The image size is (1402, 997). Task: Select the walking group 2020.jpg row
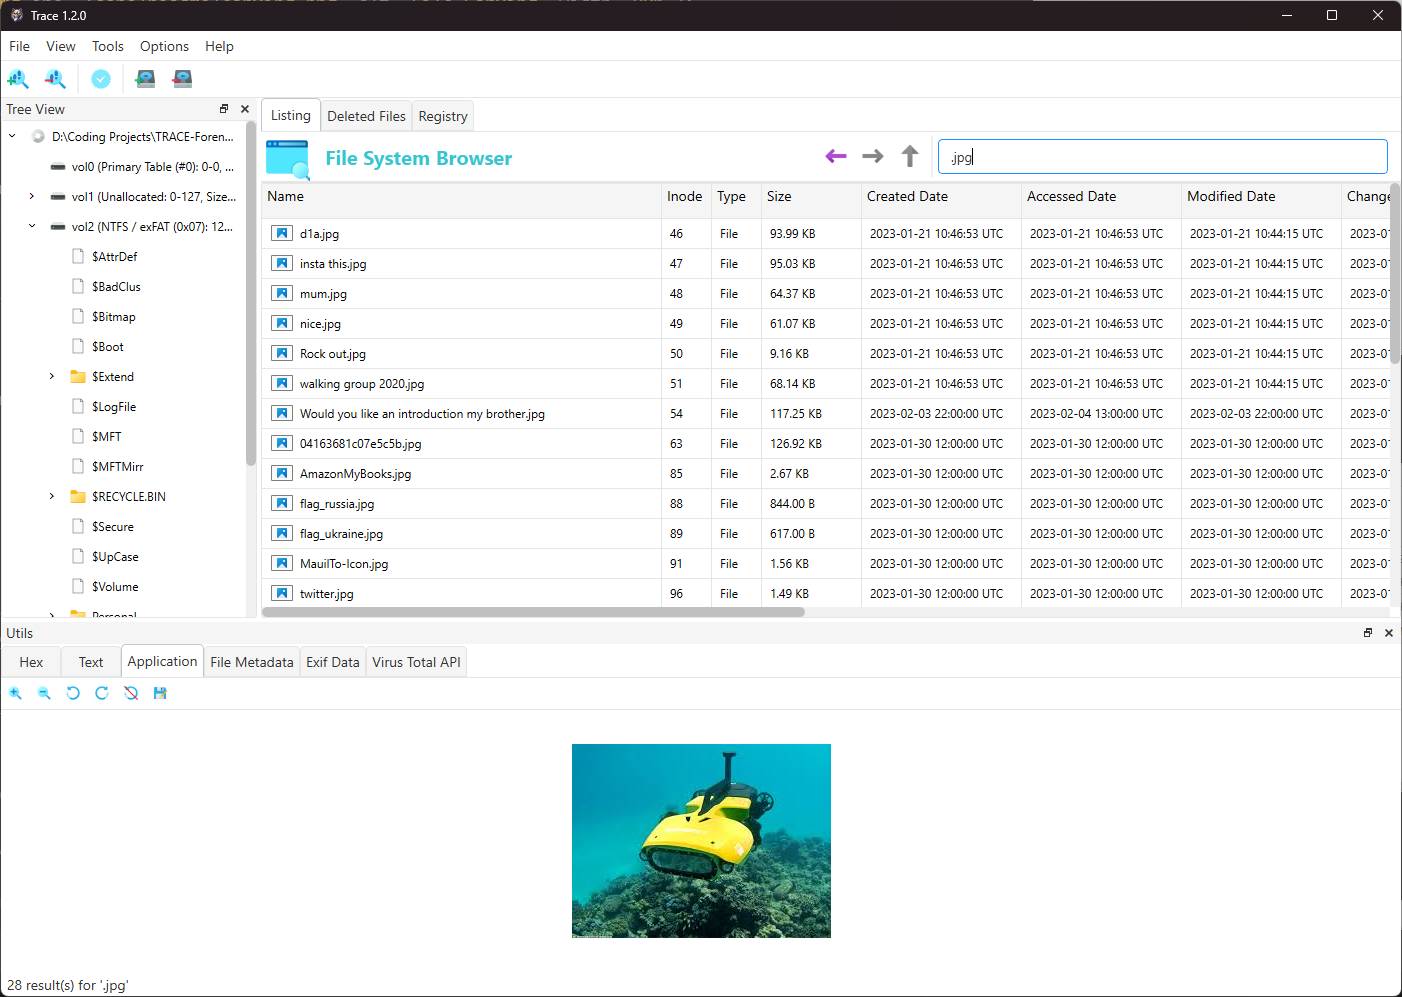[826, 384]
